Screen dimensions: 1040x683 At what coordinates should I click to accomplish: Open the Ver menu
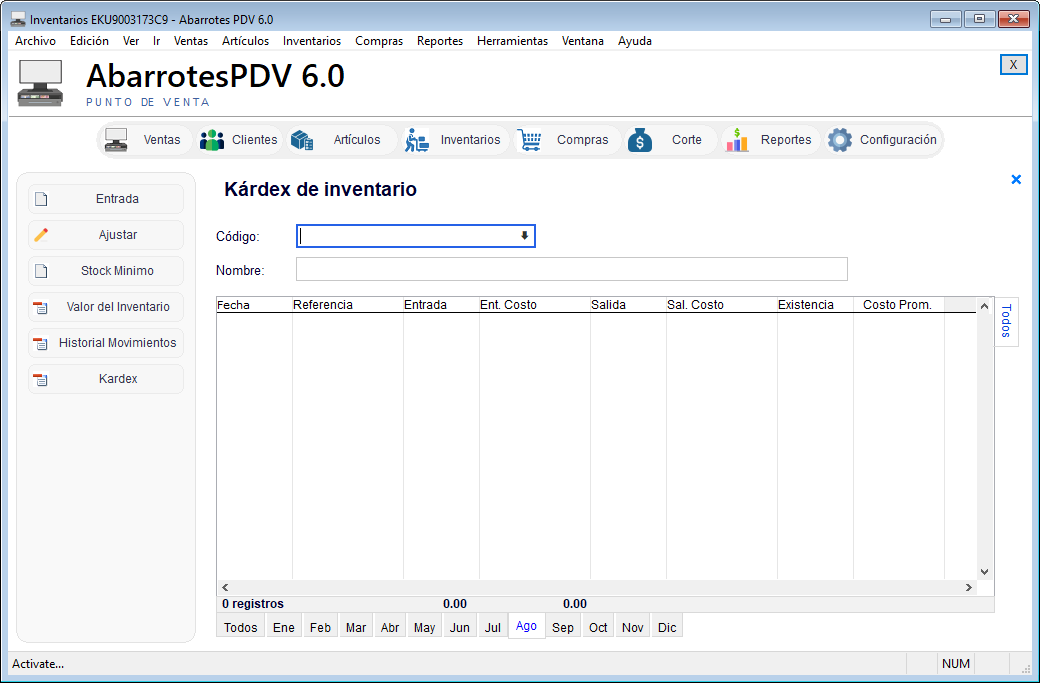131,41
